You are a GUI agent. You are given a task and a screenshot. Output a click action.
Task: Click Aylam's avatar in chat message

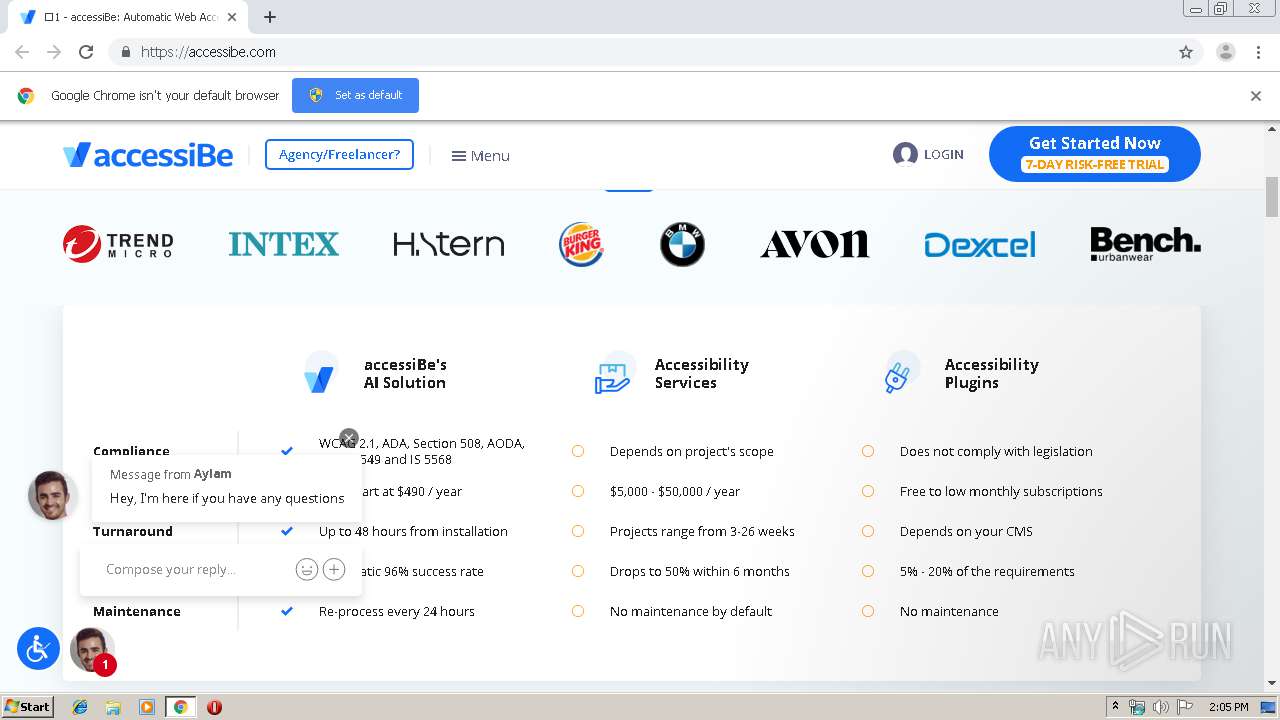(x=52, y=495)
